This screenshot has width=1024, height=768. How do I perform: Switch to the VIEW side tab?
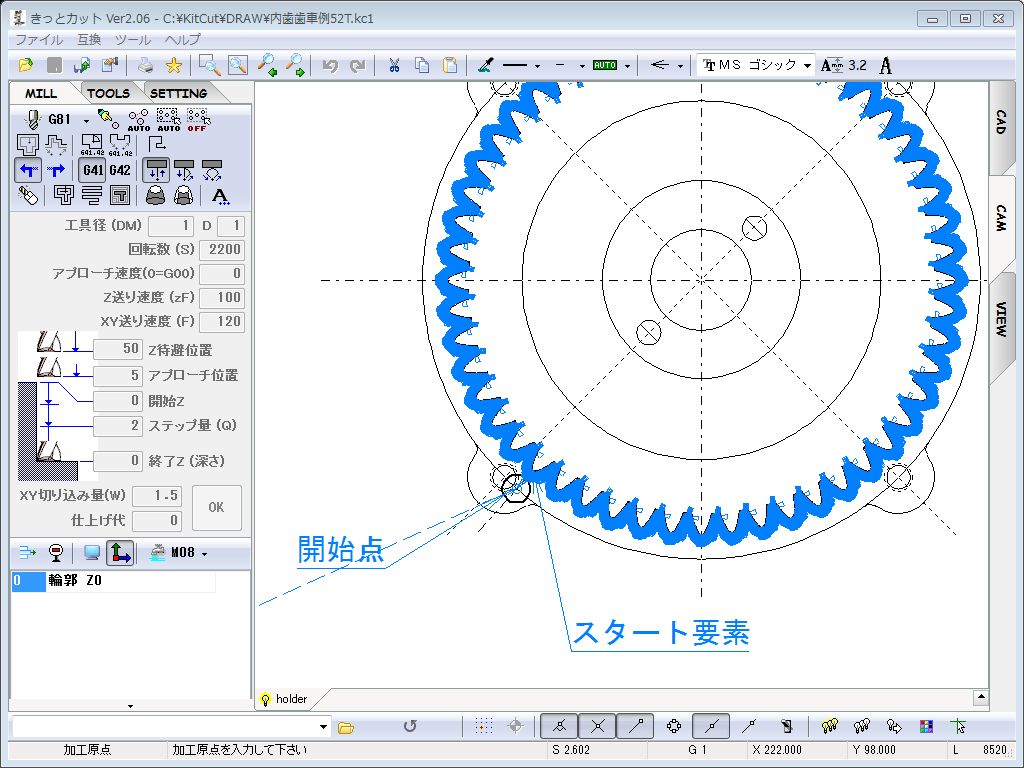pyautogui.click(x=1001, y=319)
